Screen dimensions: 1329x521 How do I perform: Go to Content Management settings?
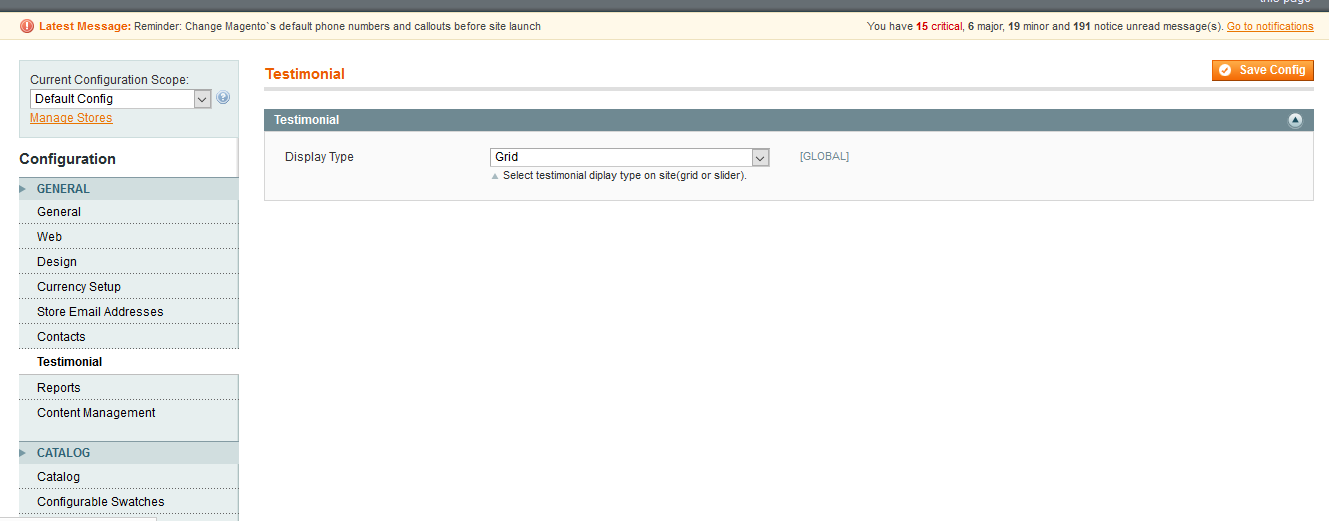click(x=96, y=413)
